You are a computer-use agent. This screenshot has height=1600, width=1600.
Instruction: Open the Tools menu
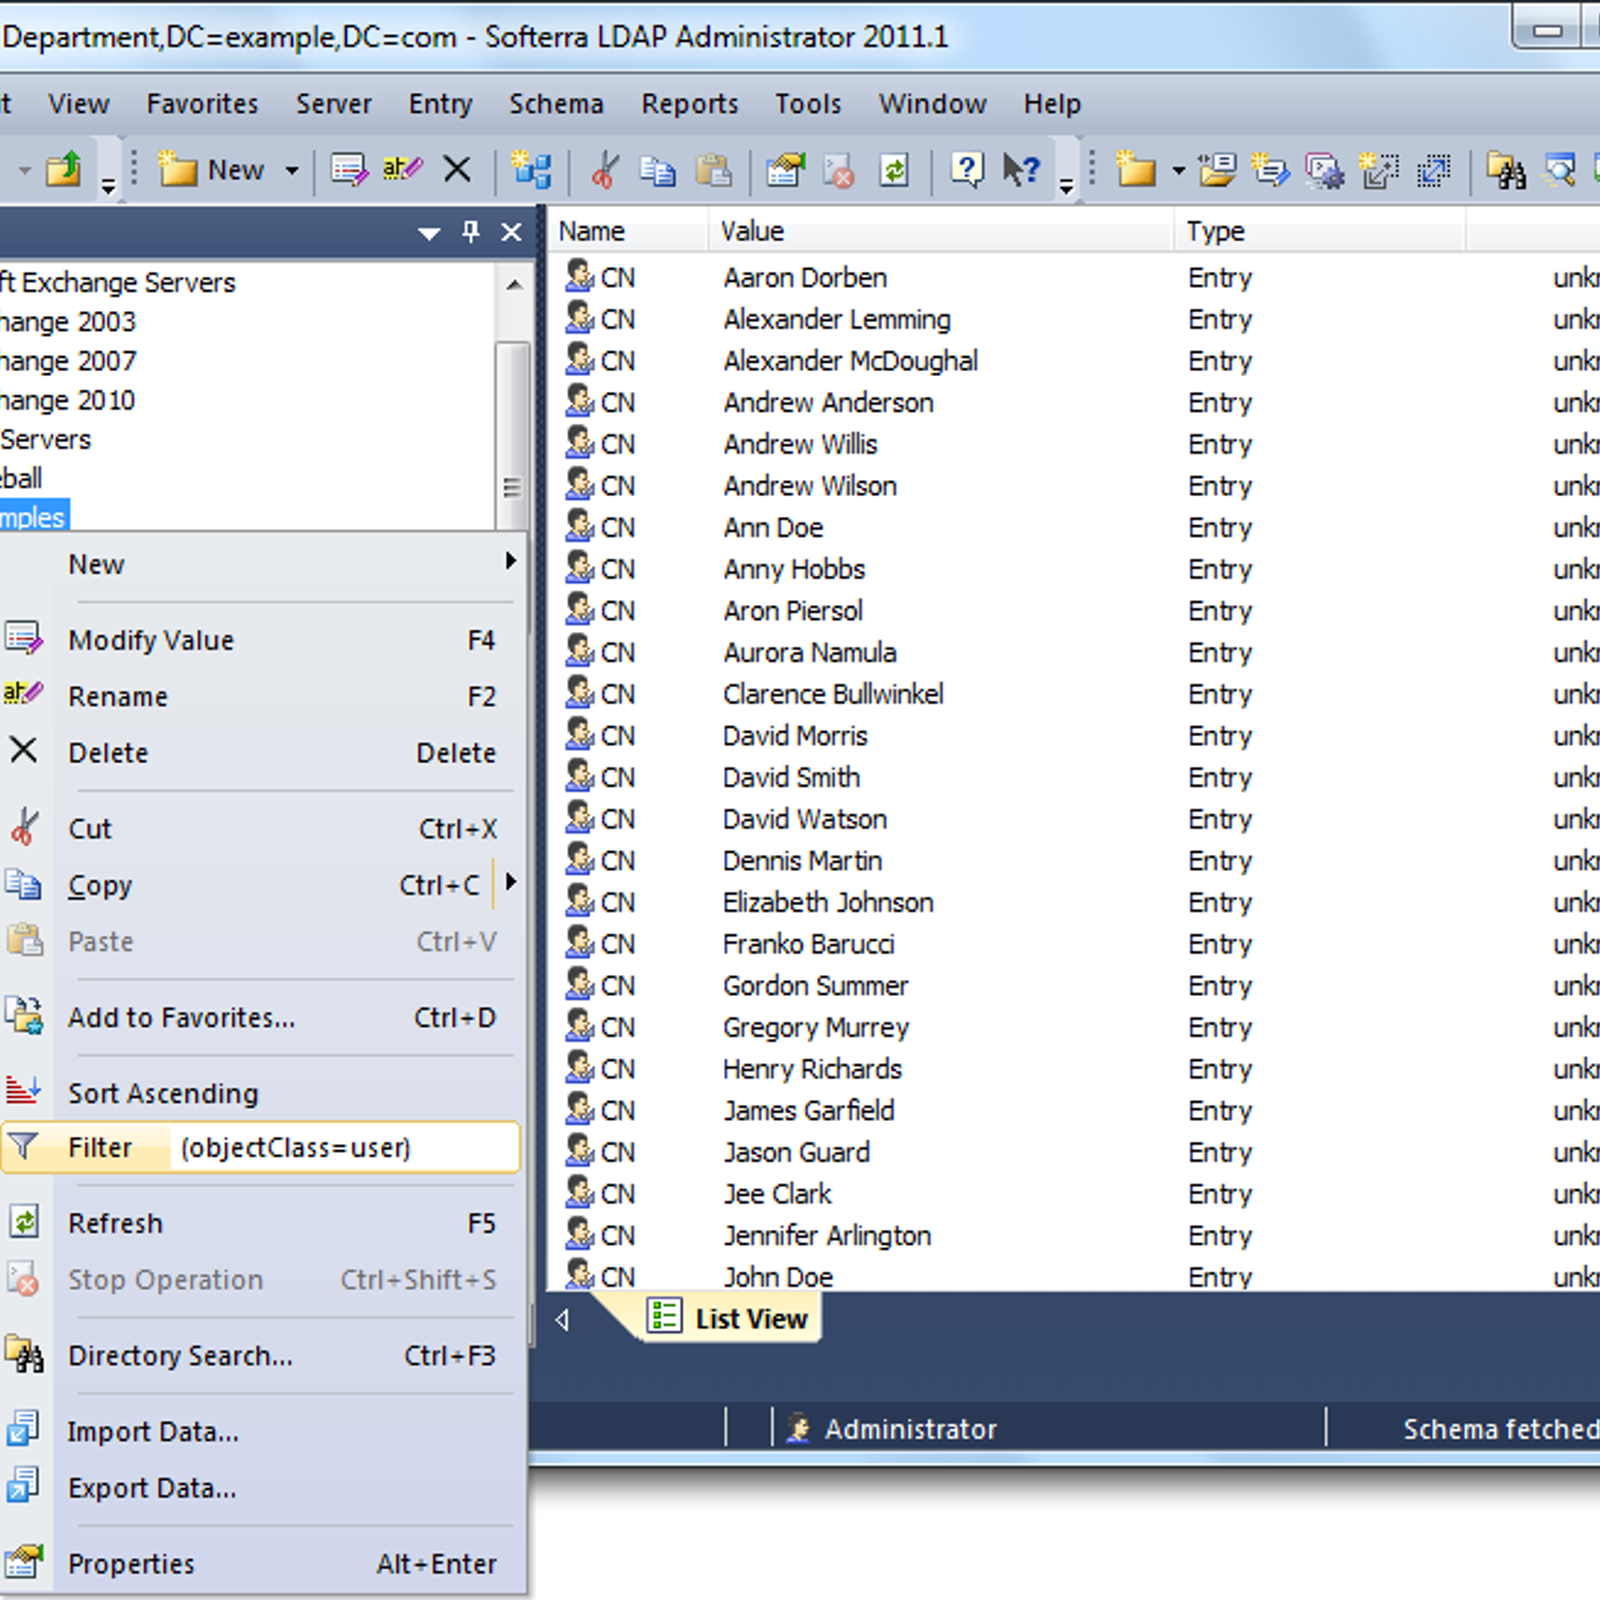pyautogui.click(x=808, y=104)
